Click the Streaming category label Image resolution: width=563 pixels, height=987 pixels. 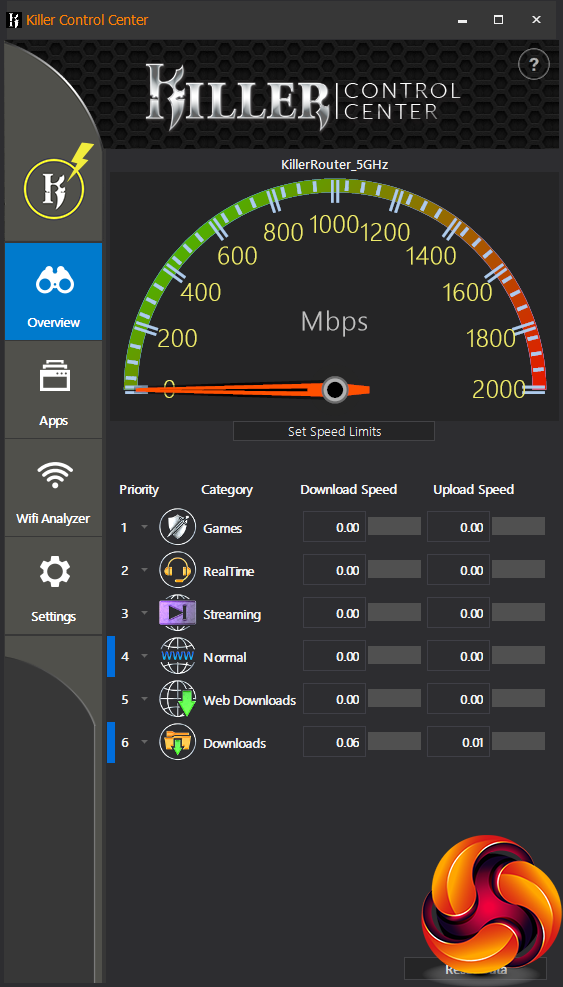pos(232,614)
